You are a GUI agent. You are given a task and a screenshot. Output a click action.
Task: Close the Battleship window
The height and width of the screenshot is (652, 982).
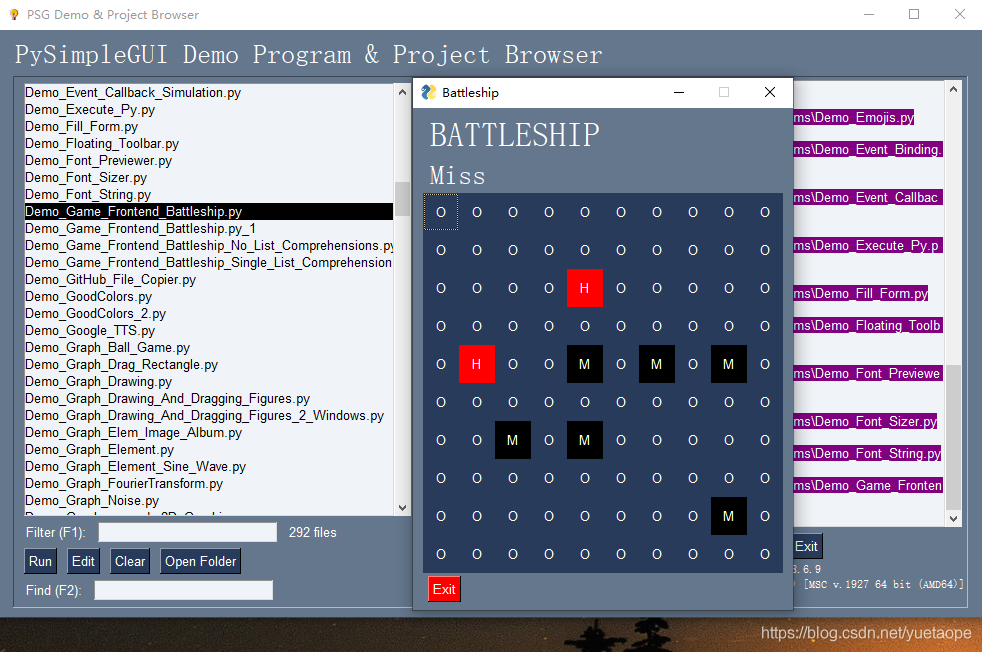(770, 93)
